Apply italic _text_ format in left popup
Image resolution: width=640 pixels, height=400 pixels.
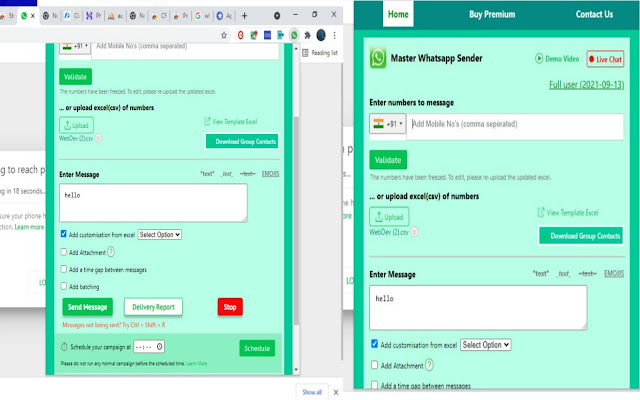coord(227,174)
